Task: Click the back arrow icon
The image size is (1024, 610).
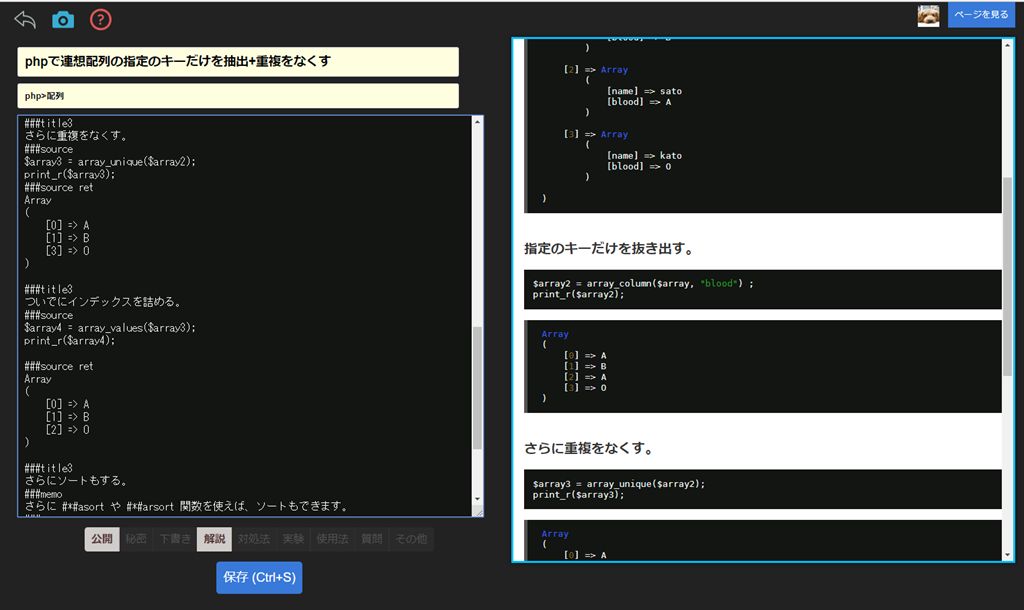Action: pyautogui.click(x=25, y=19)
